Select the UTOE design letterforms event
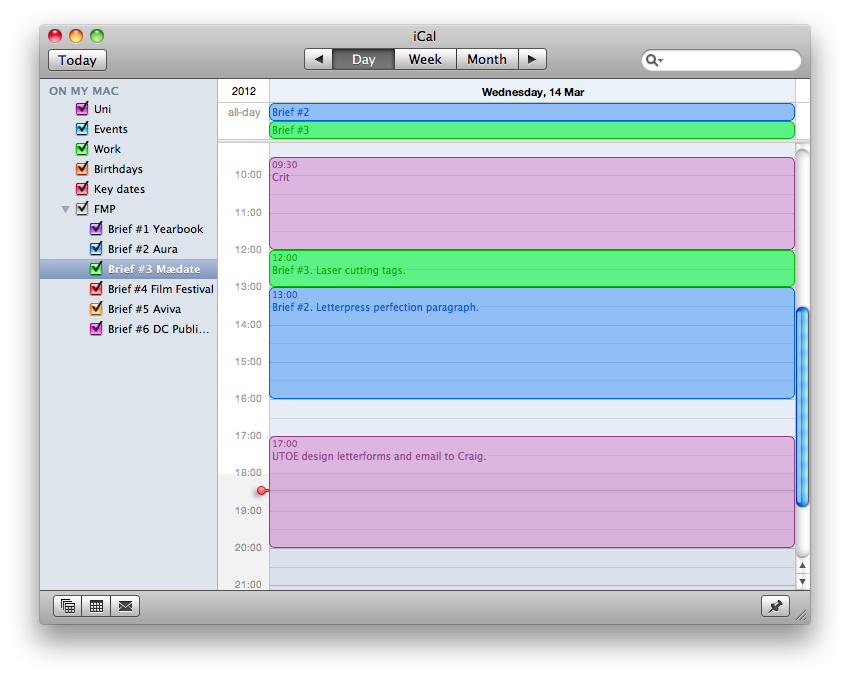850x679 pixels. click(532, 492)
